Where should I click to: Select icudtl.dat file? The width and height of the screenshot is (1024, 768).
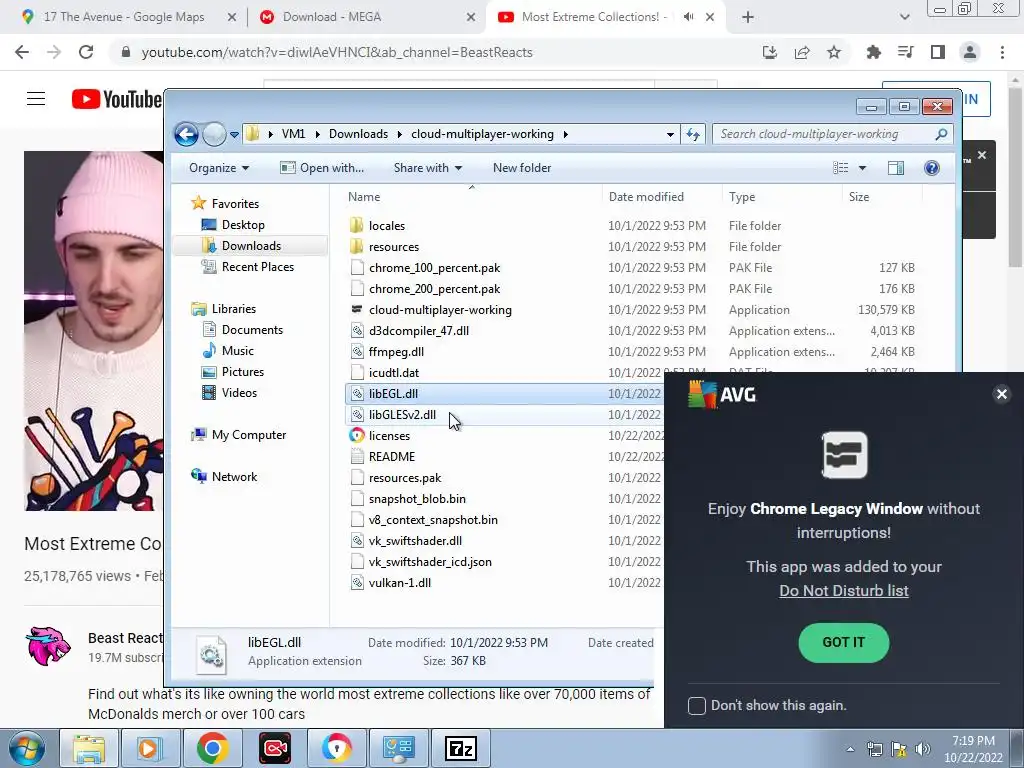coord(394,373)
